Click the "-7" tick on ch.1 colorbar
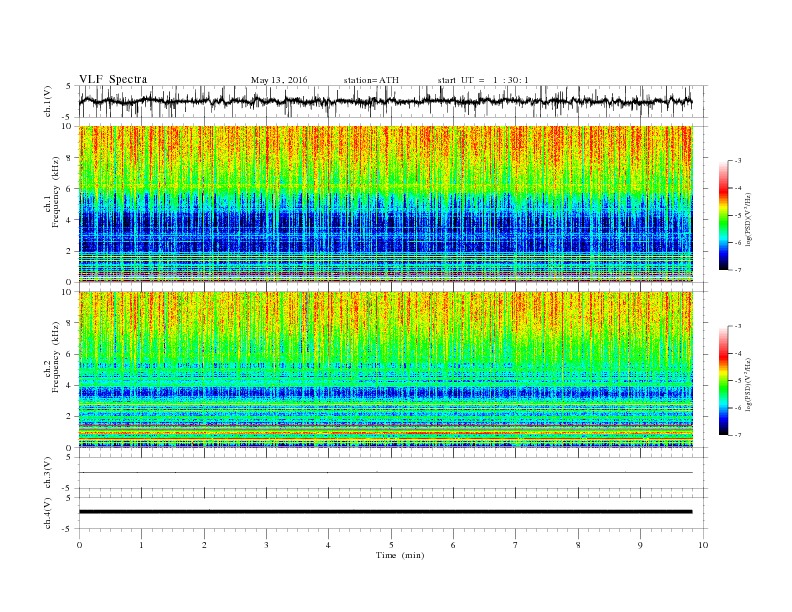The width and height of the screenshot is (792, 612). [x=738, y=270]
